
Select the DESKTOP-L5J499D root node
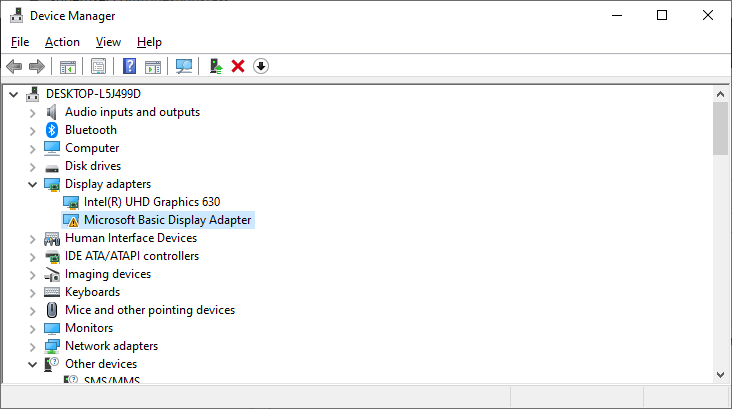(100, 94)
